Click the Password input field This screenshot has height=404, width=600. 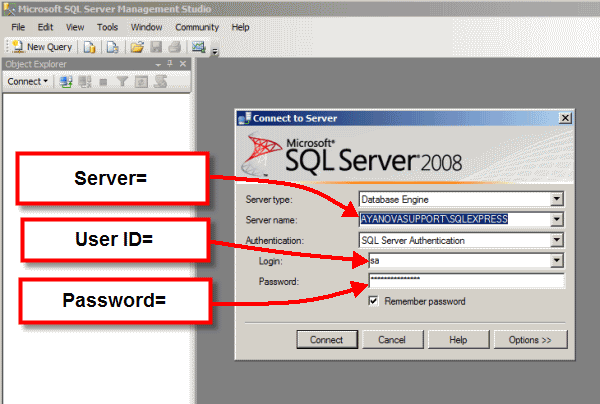pos(466,280)
